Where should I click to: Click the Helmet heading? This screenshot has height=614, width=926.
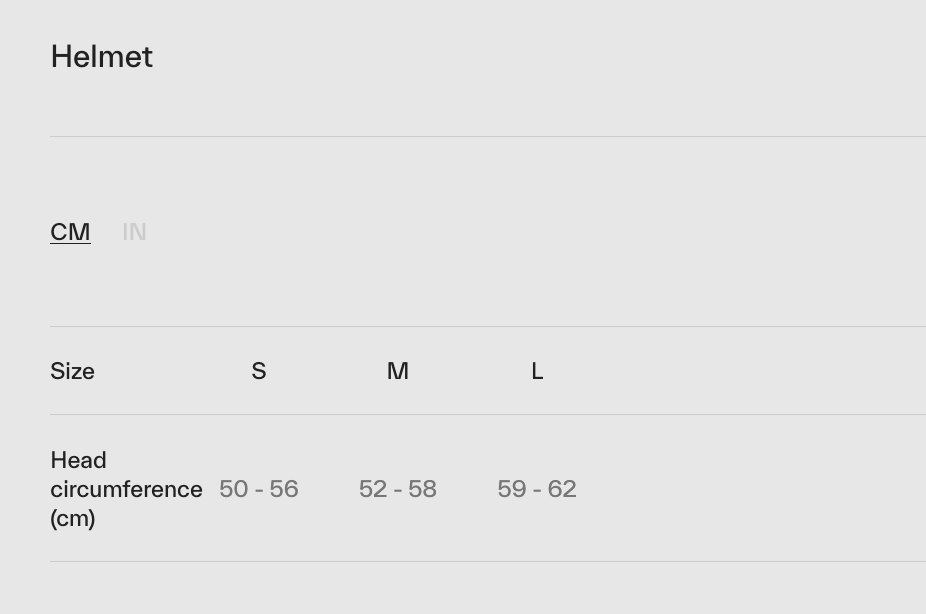[101, 57]
